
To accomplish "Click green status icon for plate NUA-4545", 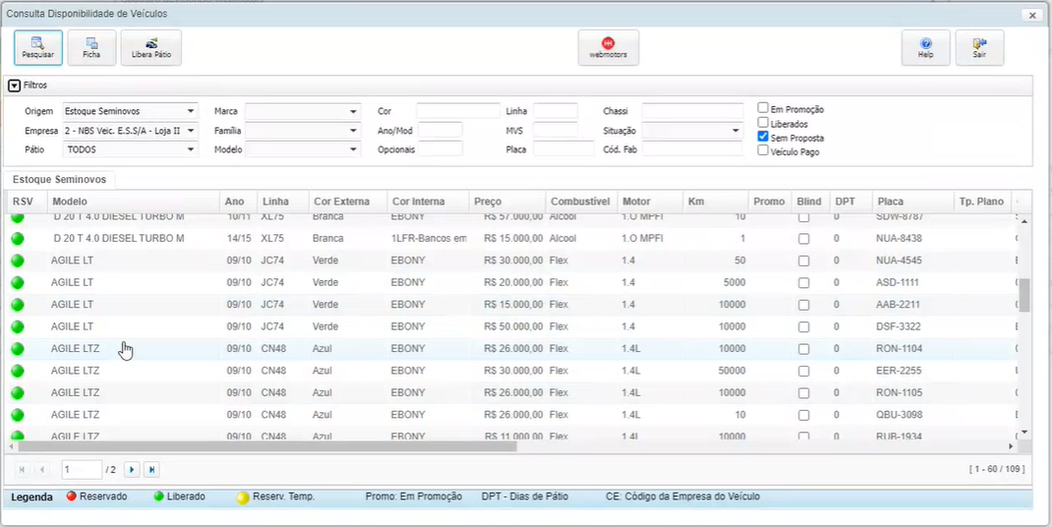I will point(17,260).
